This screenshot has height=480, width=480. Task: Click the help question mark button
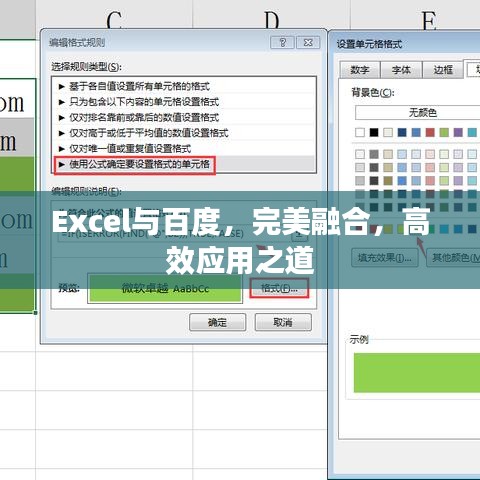click(x=282, y=43)
